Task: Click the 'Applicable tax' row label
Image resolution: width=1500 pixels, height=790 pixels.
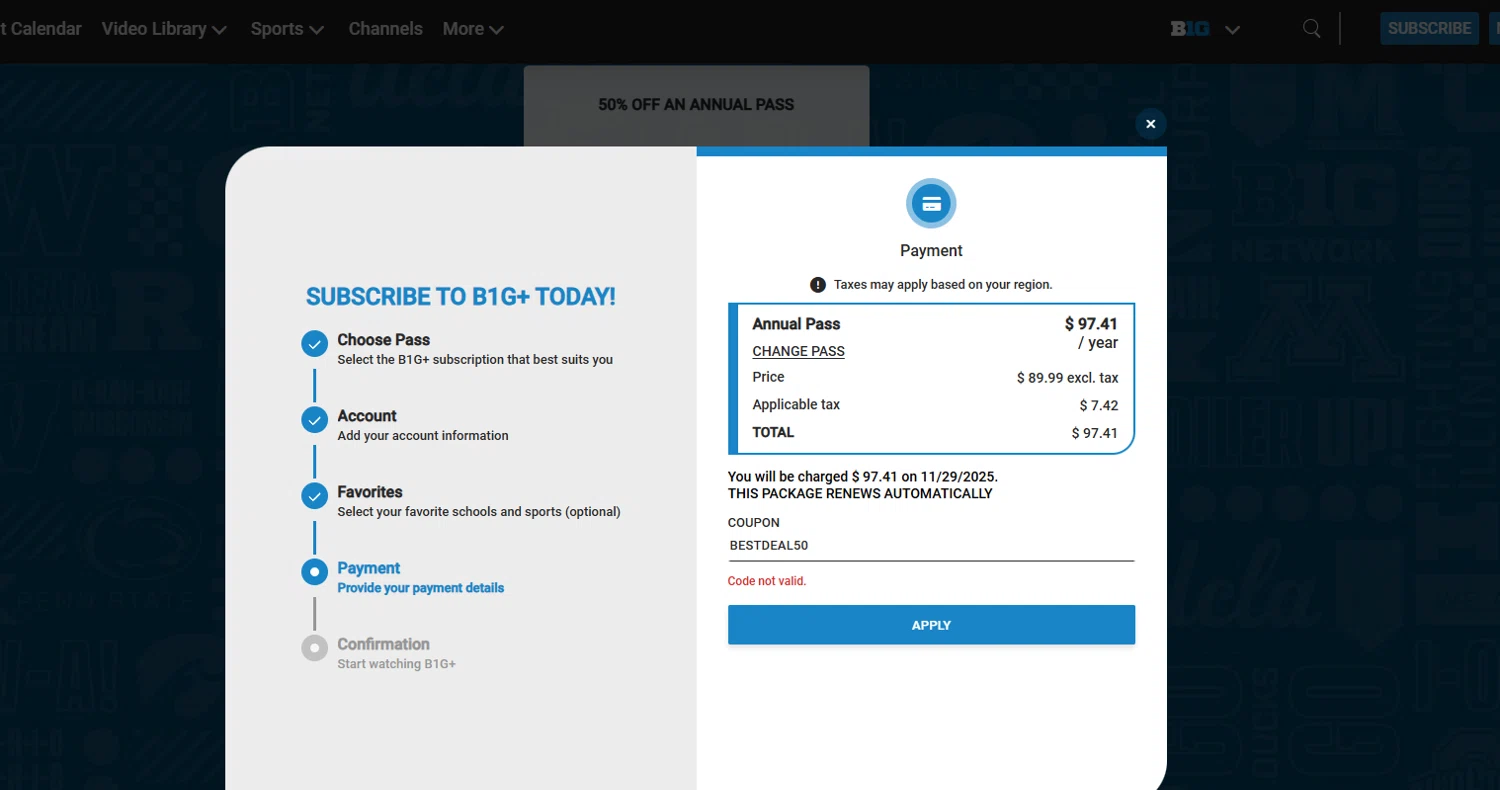Action: point(796,405)
